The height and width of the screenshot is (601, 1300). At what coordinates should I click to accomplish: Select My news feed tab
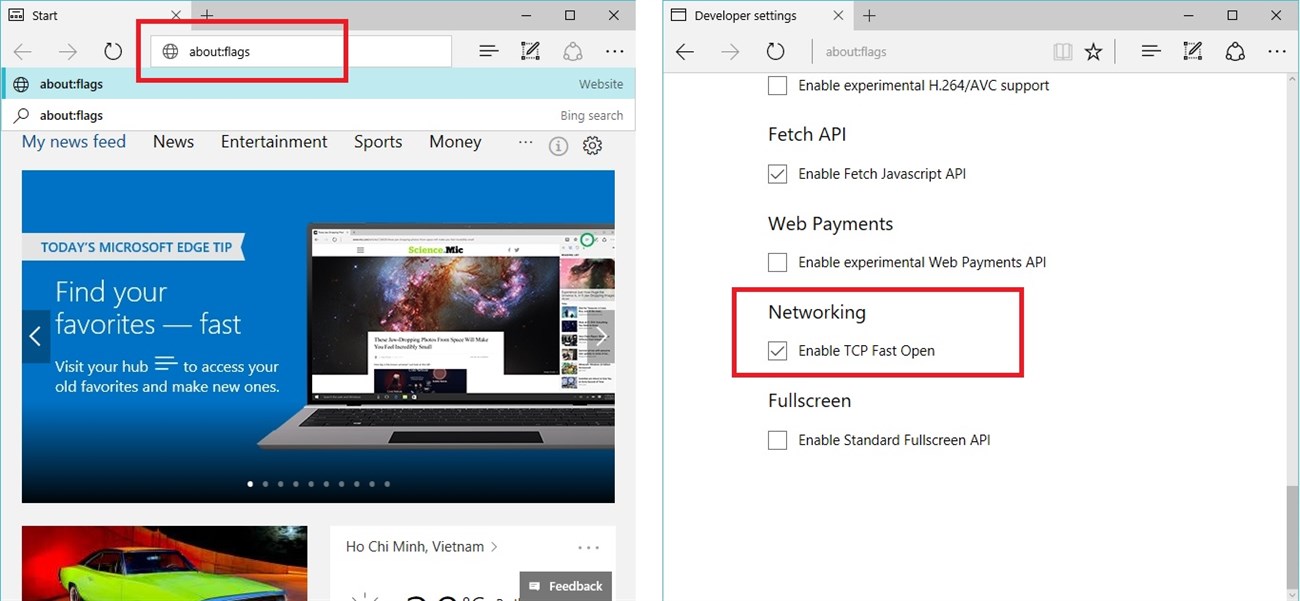(74, 142)
